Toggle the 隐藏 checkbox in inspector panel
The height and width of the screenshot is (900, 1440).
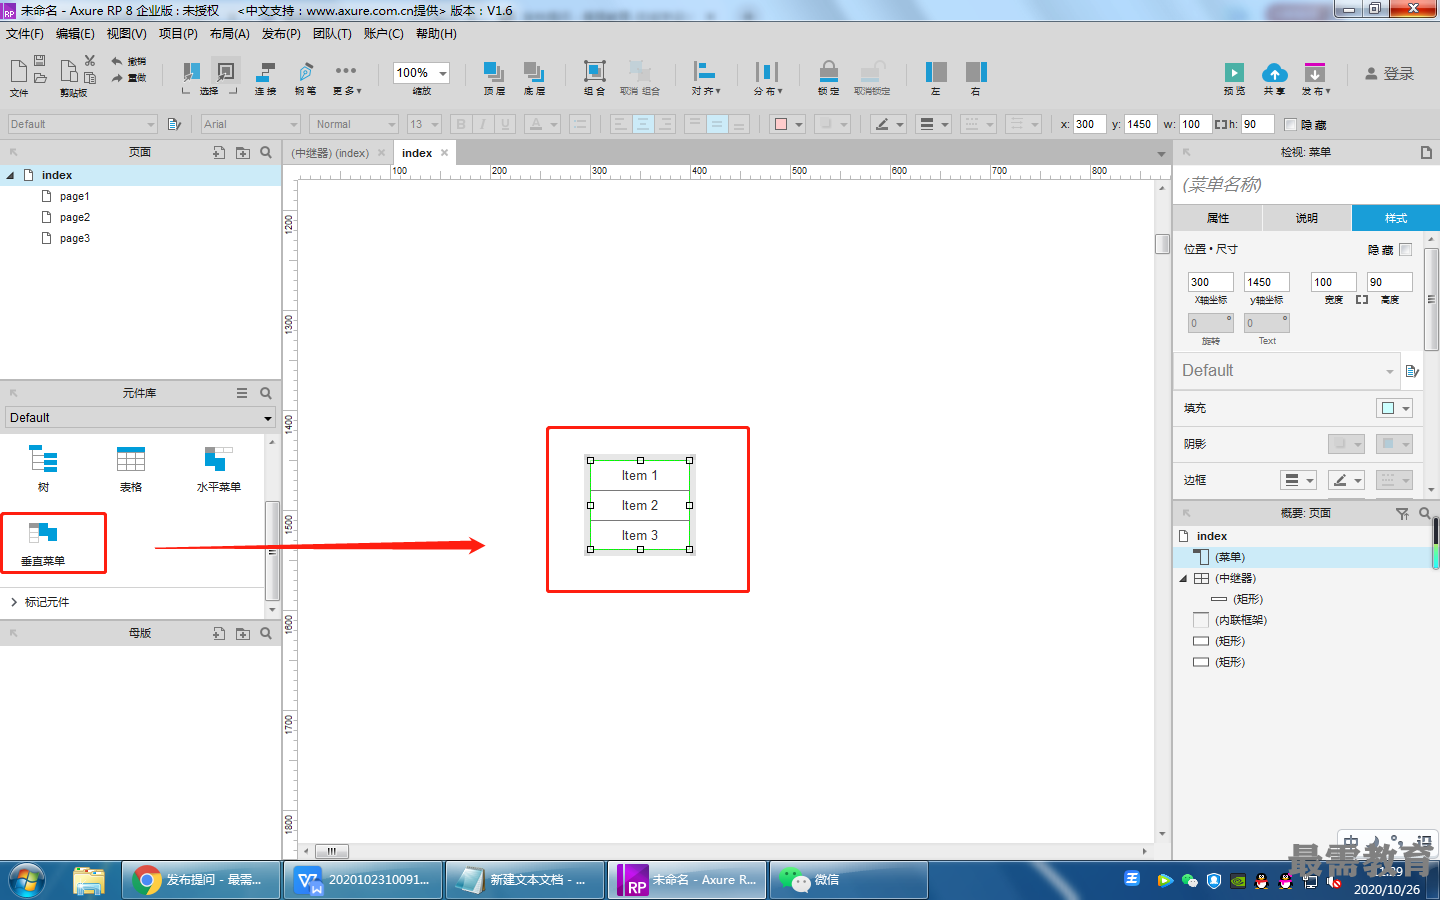click(1406, 249)
